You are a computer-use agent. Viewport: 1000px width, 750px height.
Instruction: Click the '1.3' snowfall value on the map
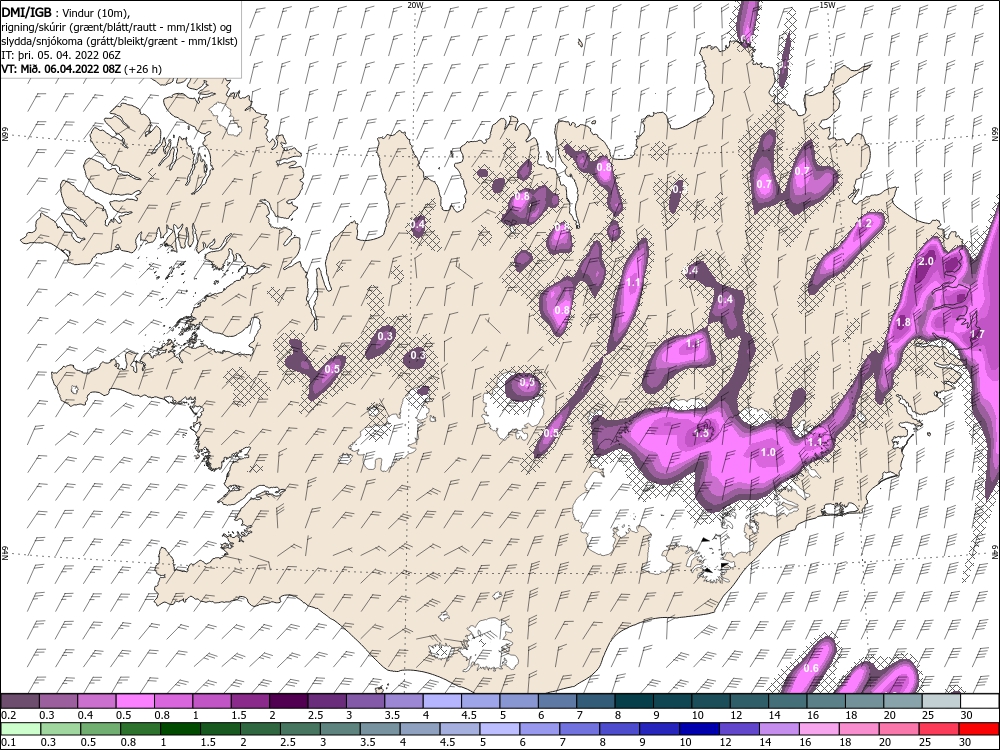click(701, 433)
